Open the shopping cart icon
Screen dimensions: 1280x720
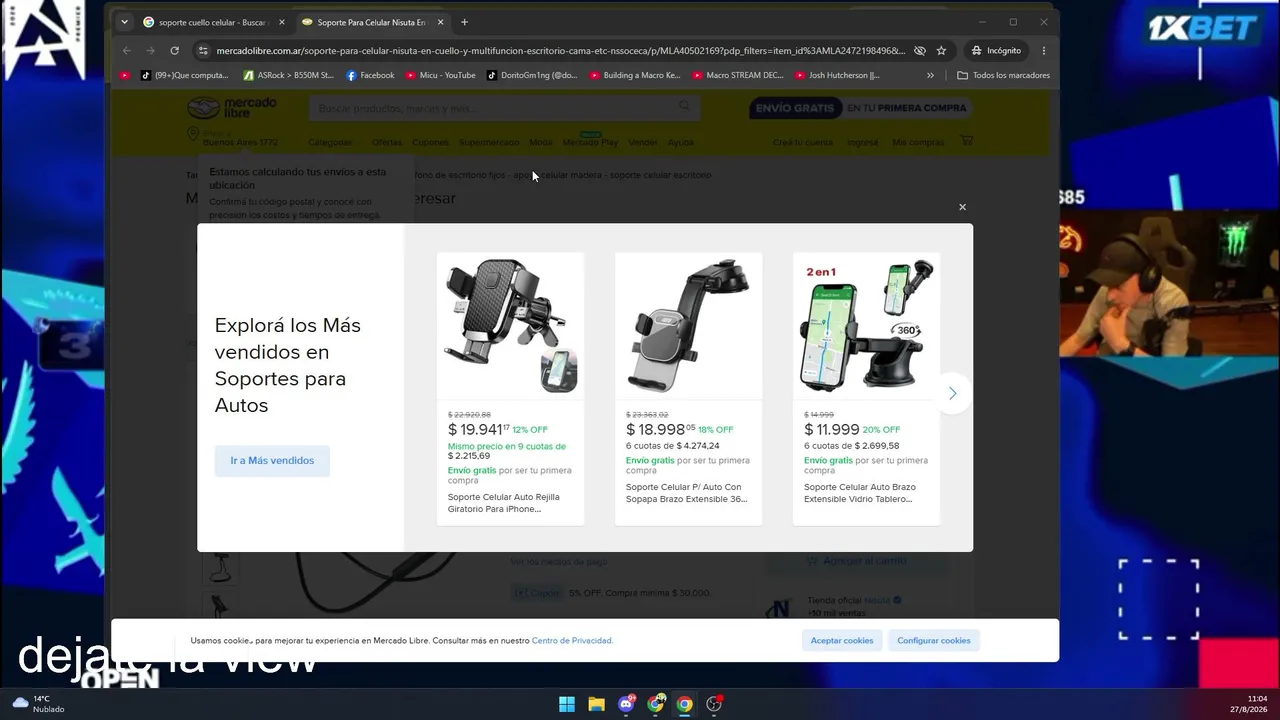click(x=966, y=141)
